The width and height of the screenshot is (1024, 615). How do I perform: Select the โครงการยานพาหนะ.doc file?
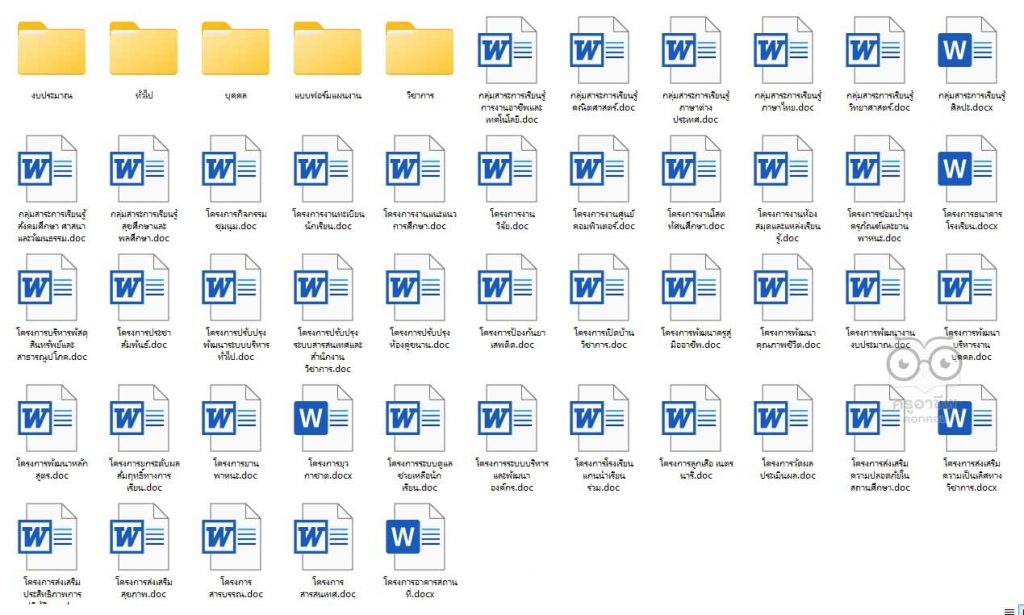click(x=231, y=418)
